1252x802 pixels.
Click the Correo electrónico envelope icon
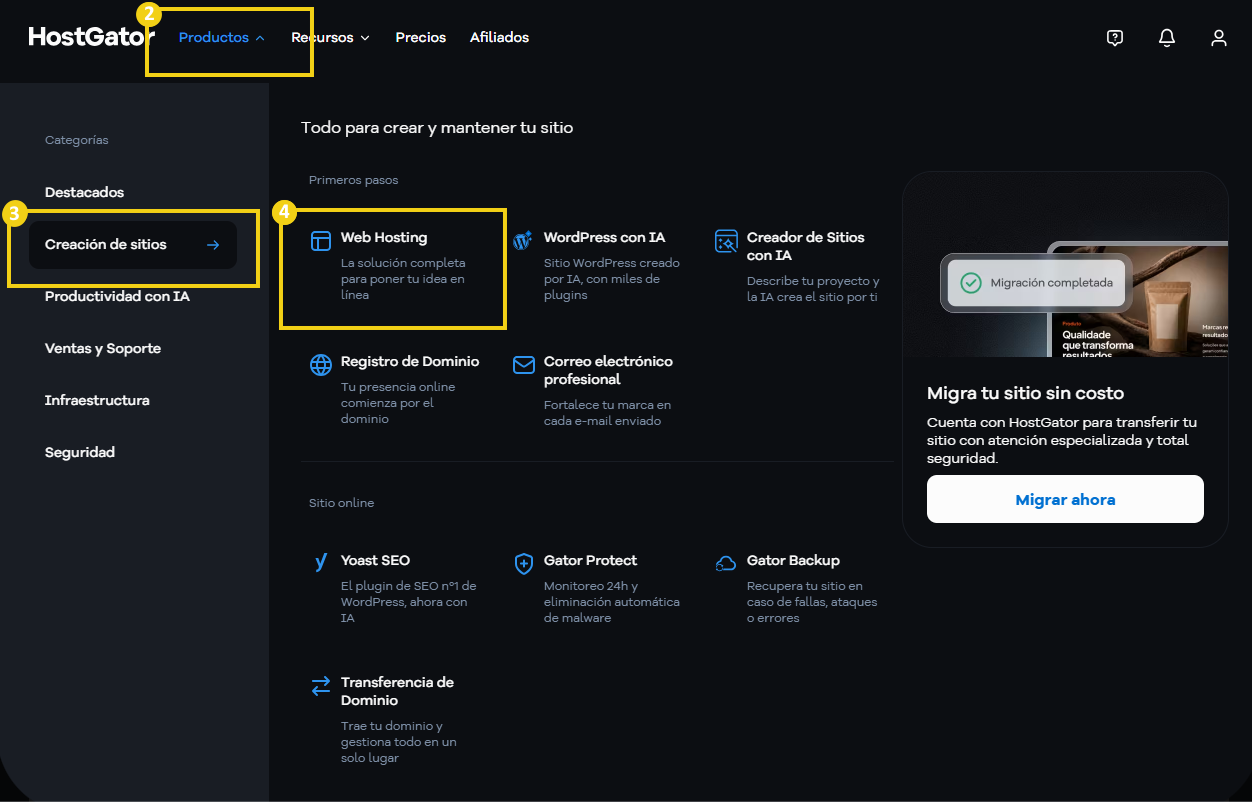pos(523,364)
